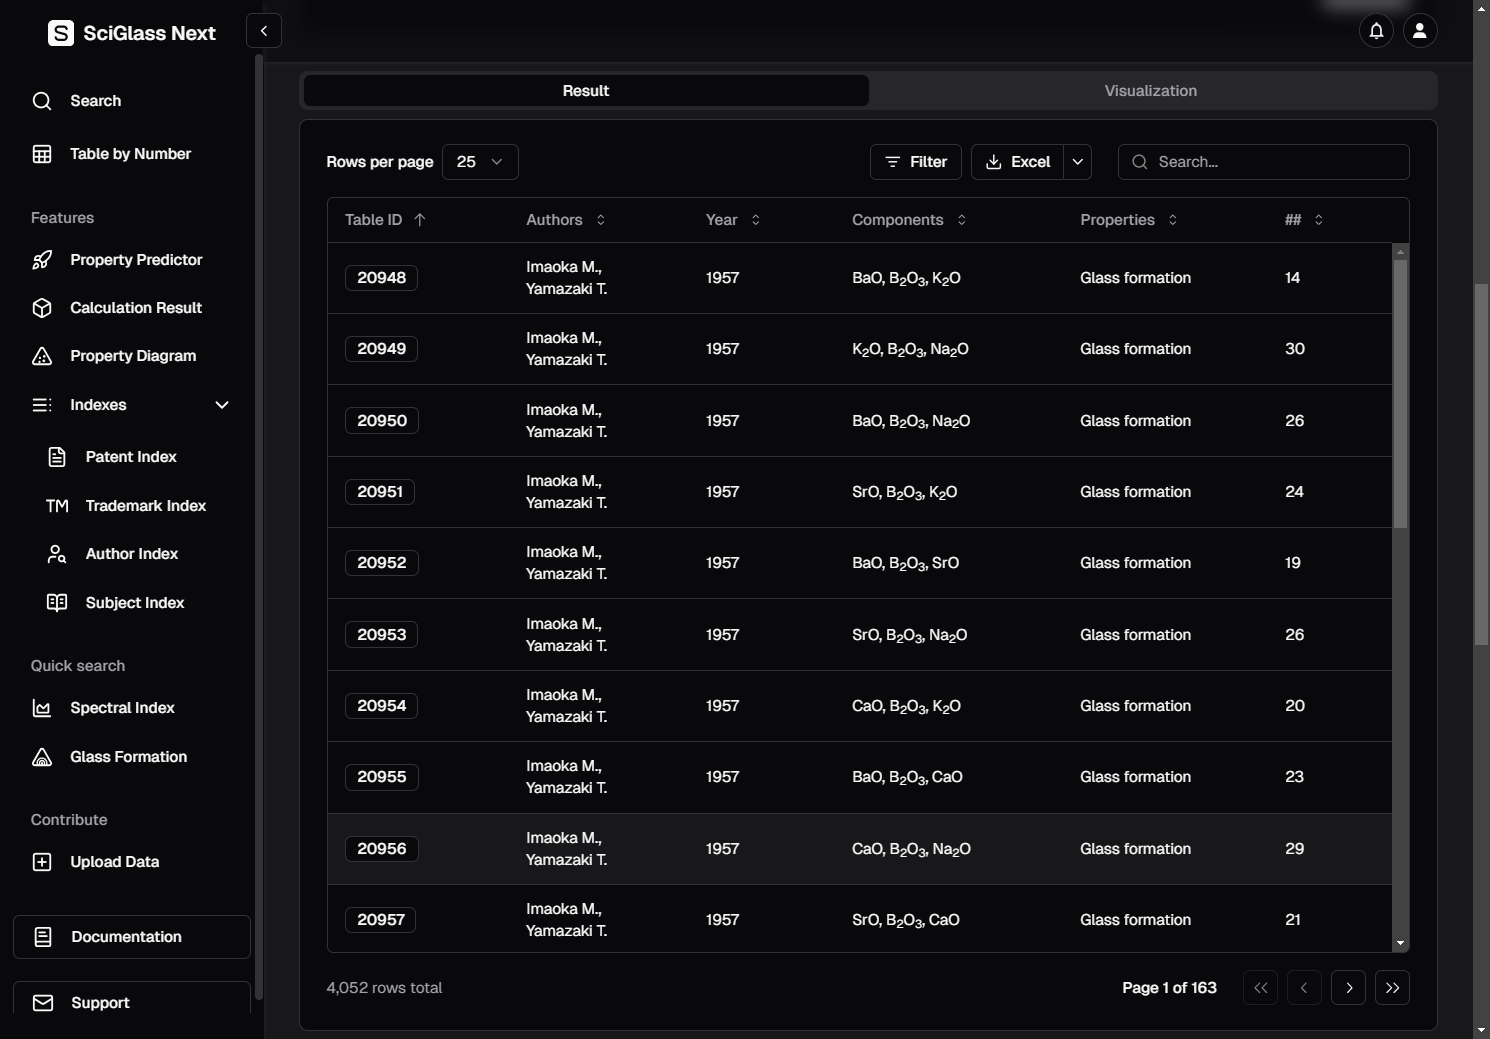The height and width of the screenshot is (1039, 1490).
Task: Open table 20952 by its ID
Action: click(x=382, y=563)
